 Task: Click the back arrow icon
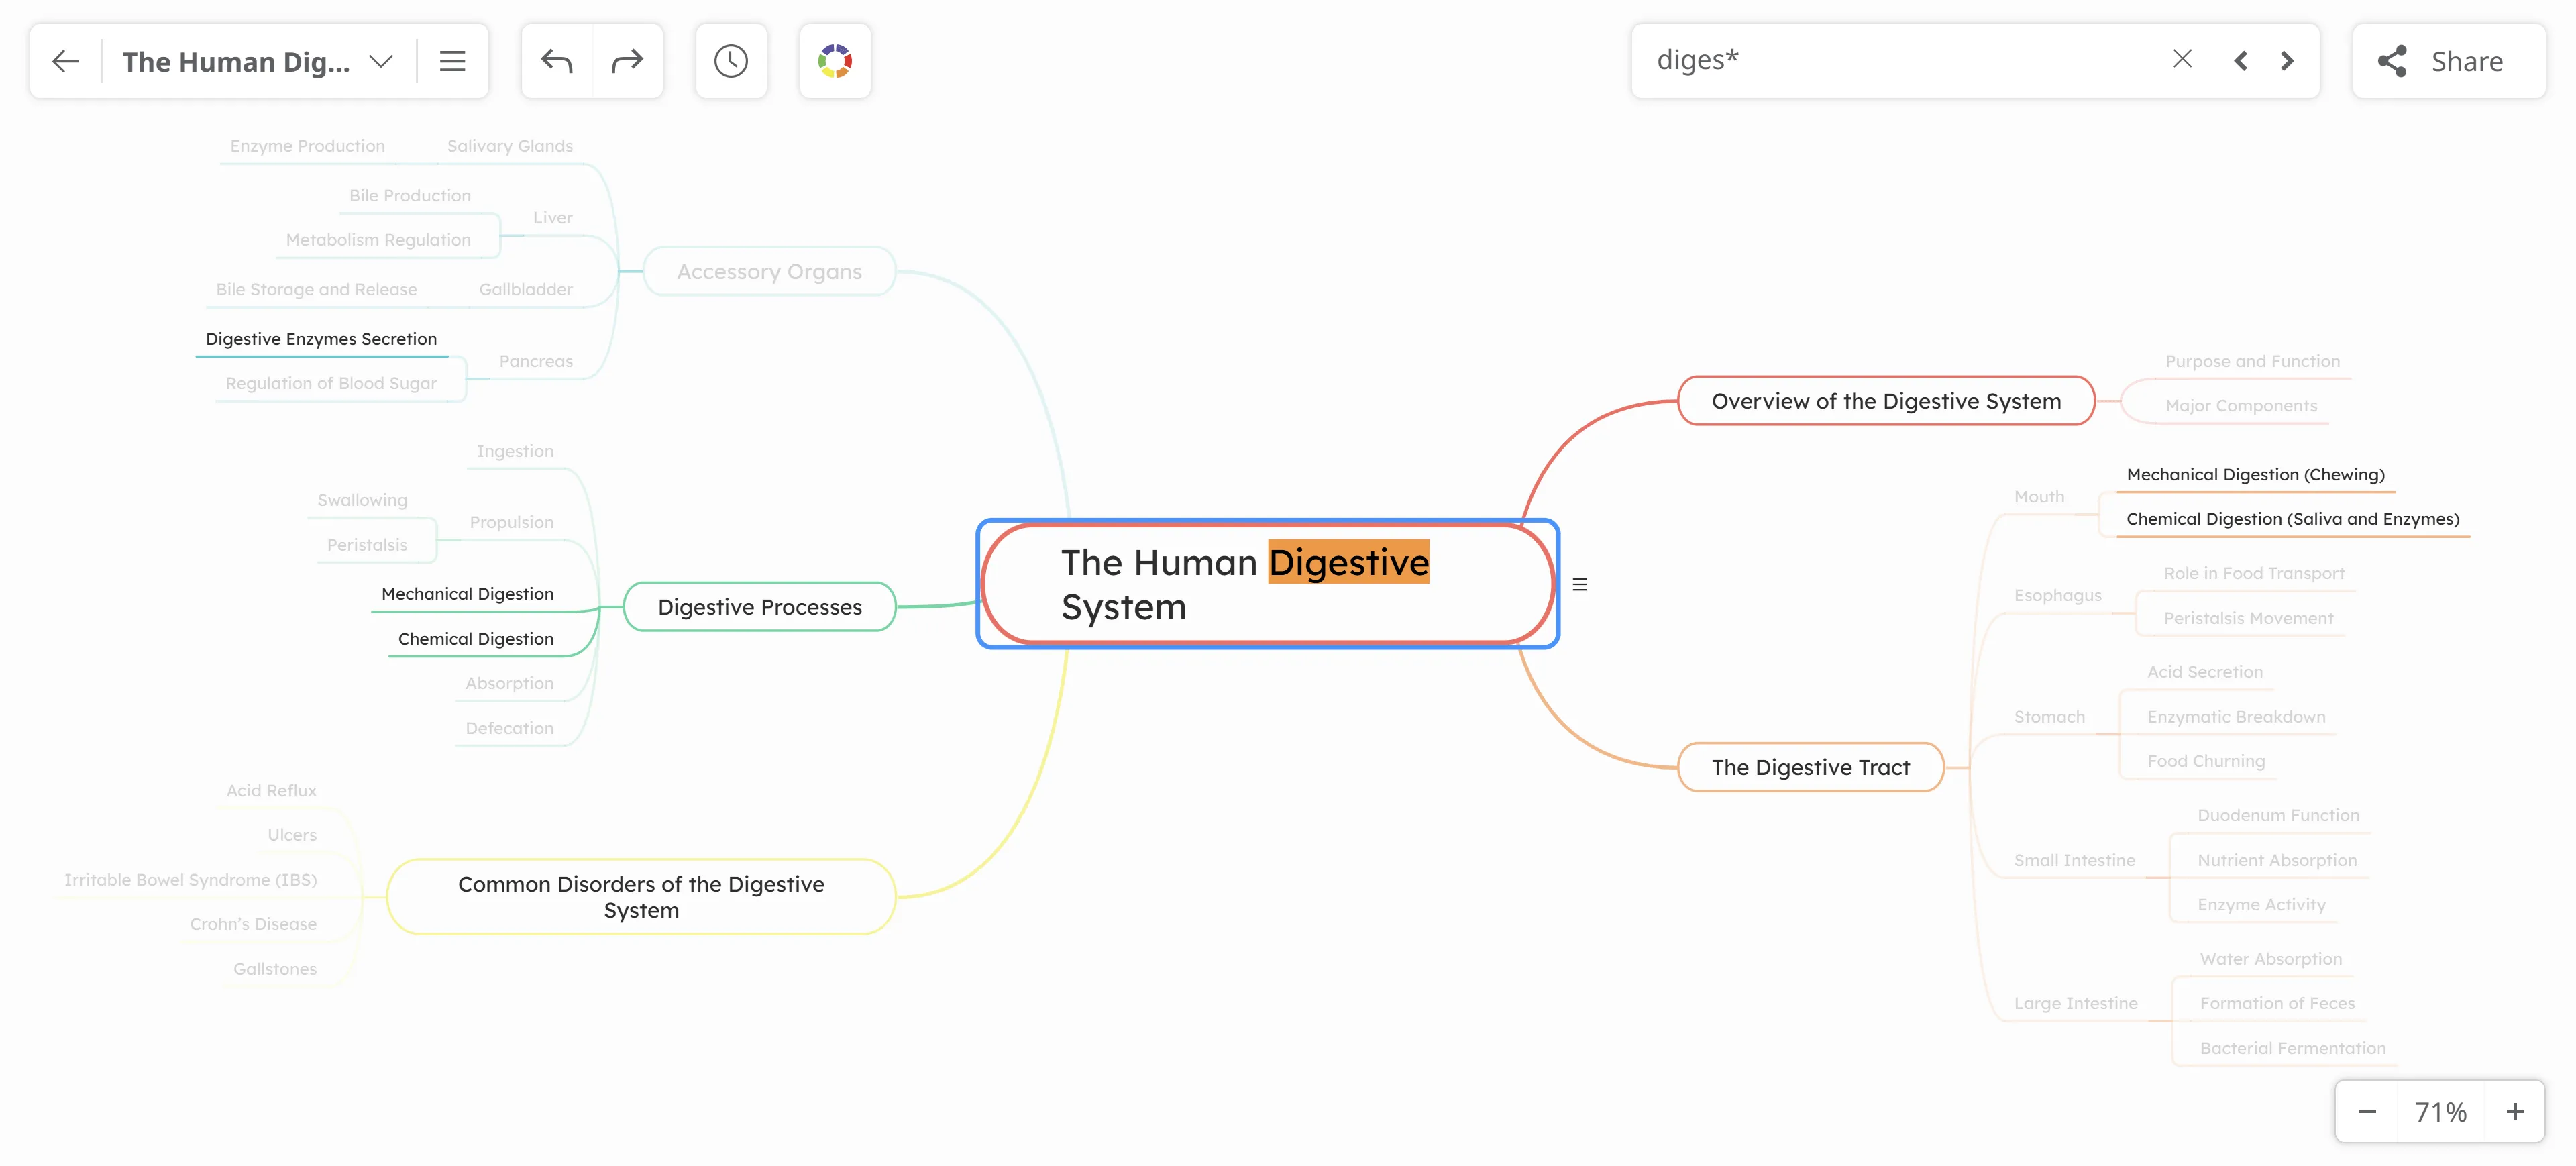[x=66, y=62]
